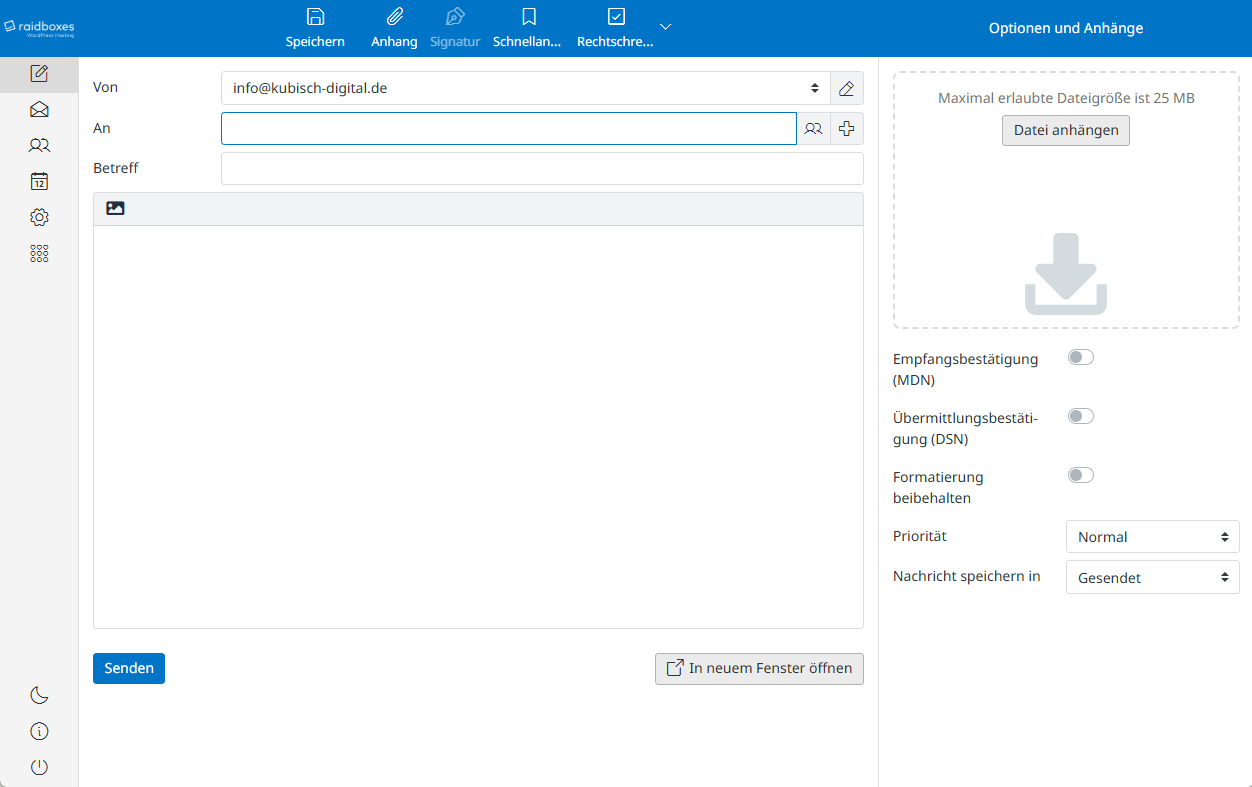Click the edit identities pencil icon
This screenshot has height=787, width=1252.
(846, 88)
